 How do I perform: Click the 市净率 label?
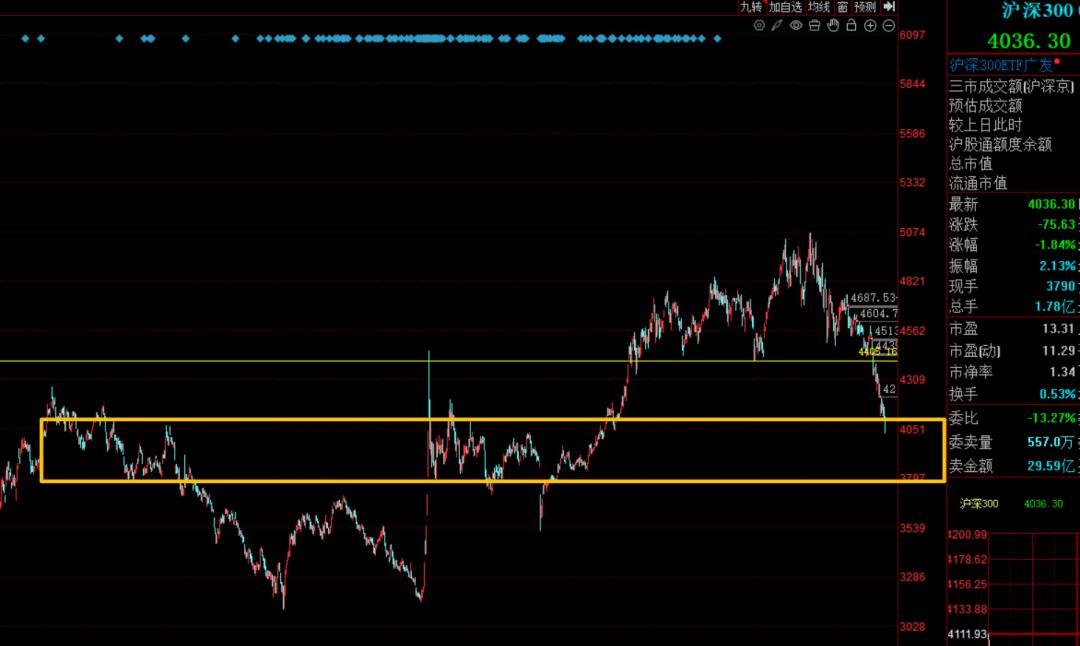[970, 372]
